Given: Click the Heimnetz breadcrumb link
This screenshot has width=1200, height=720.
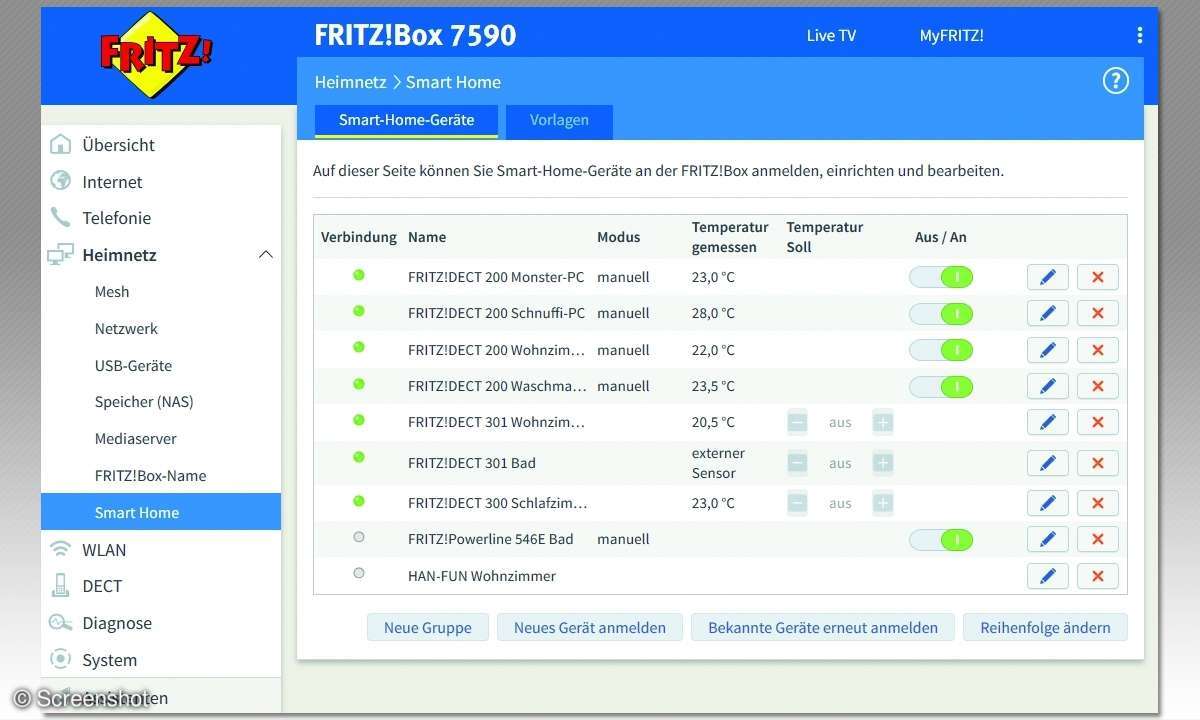Looking at the screenshot, I should click(350, 82).
